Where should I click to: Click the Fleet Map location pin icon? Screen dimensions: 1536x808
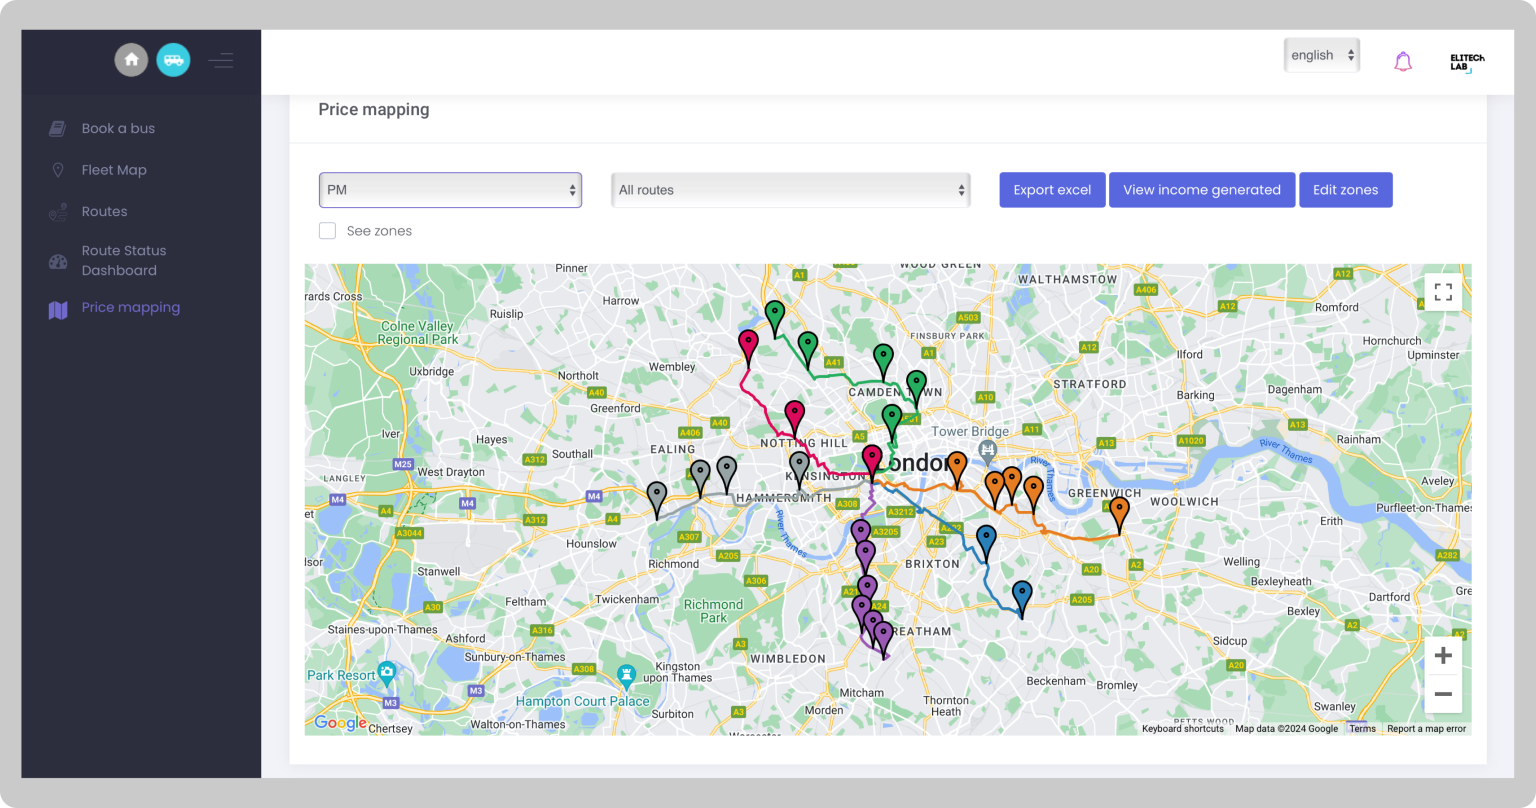click(57, 169)
